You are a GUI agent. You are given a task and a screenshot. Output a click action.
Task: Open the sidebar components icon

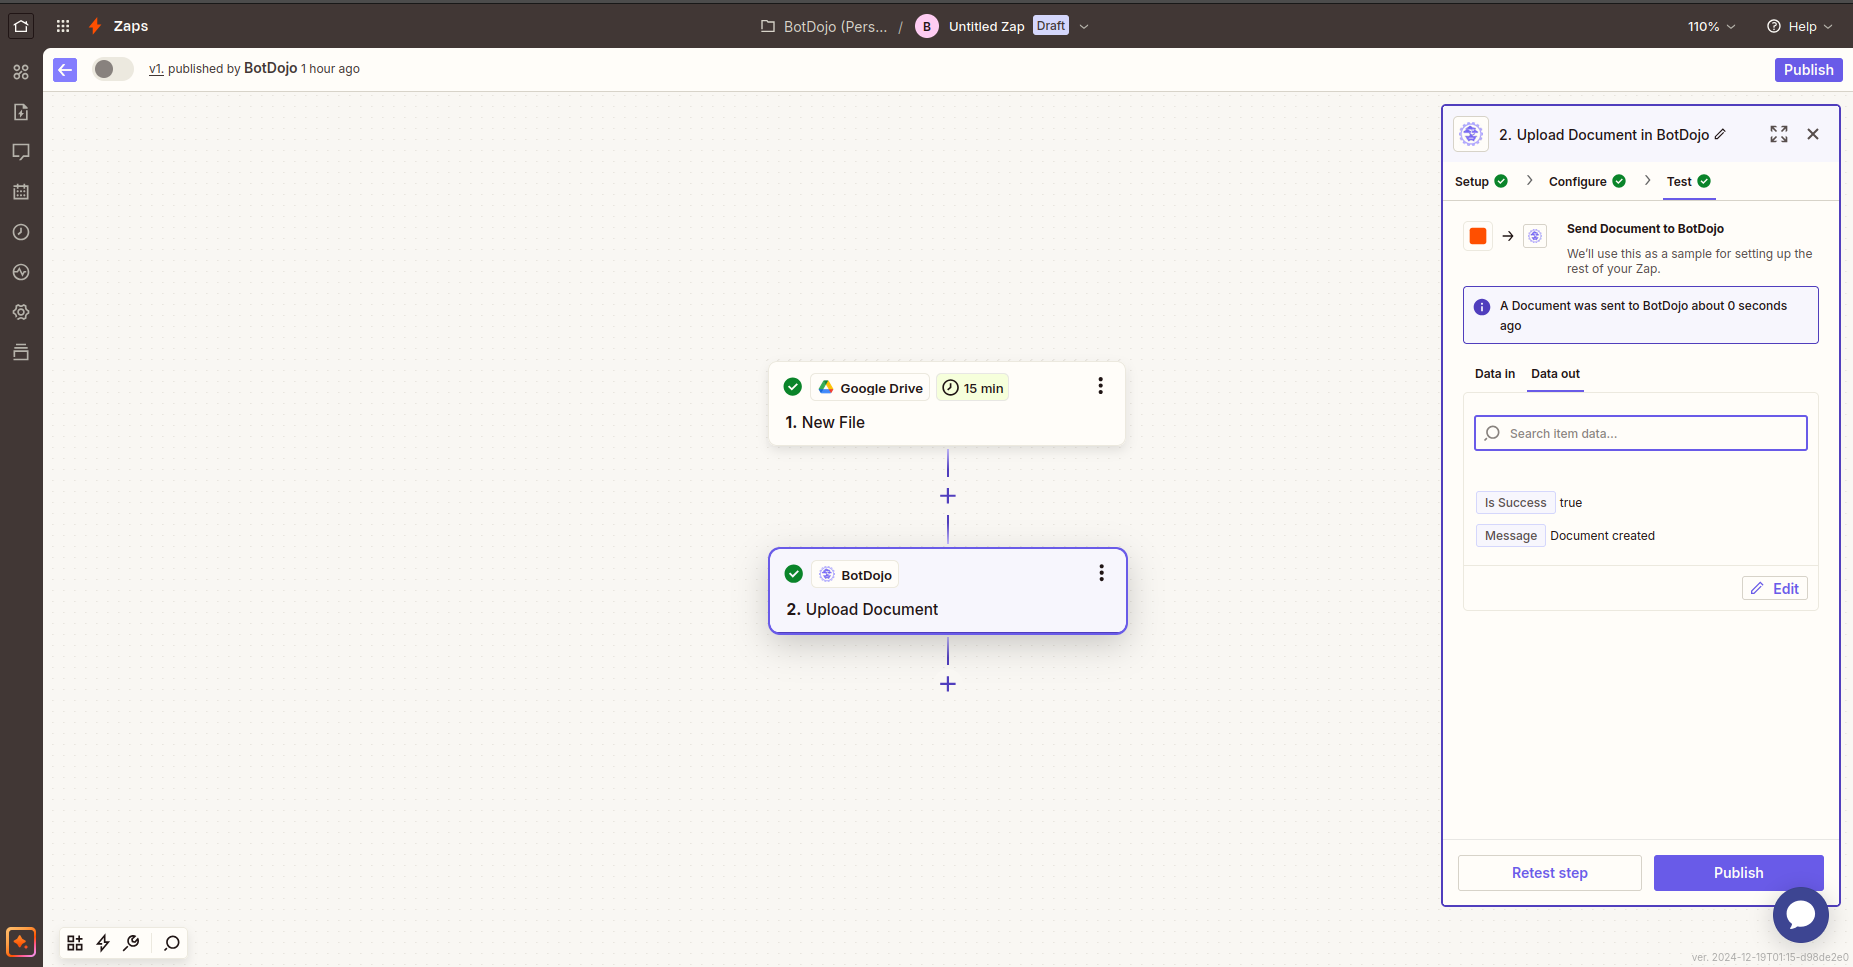click(x=21, y=72)
